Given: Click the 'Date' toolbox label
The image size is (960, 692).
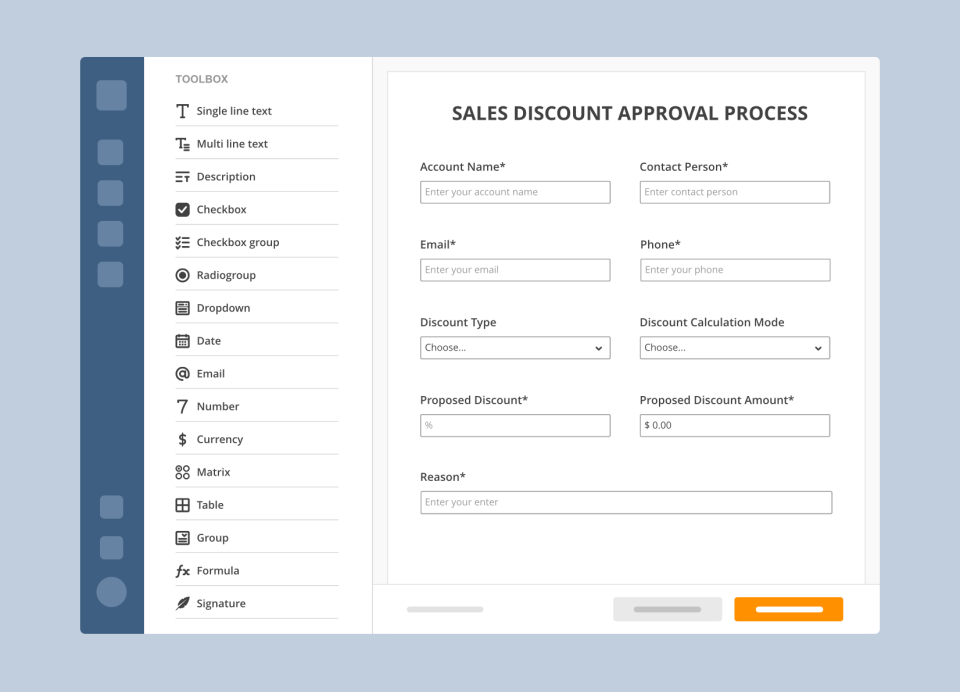Looking at the screenshot, I should 209,341.
